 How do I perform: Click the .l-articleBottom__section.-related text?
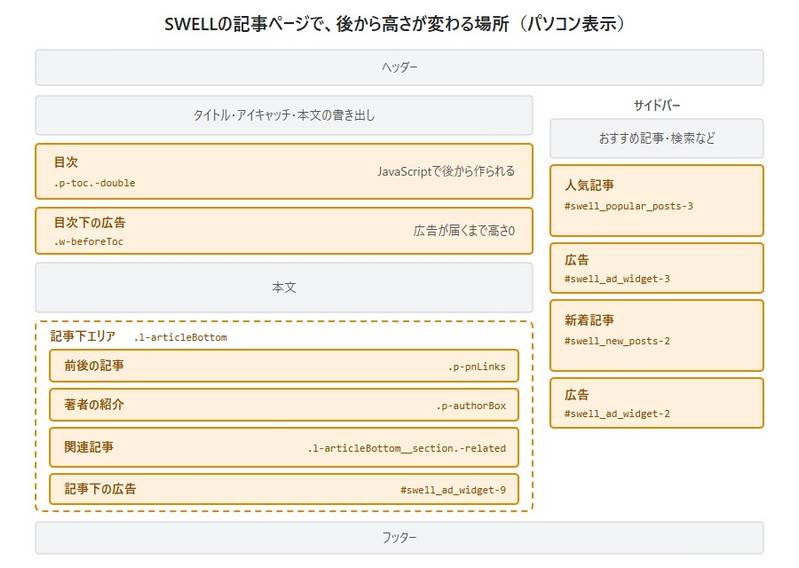pyautogui.click(x=407, y=448)
